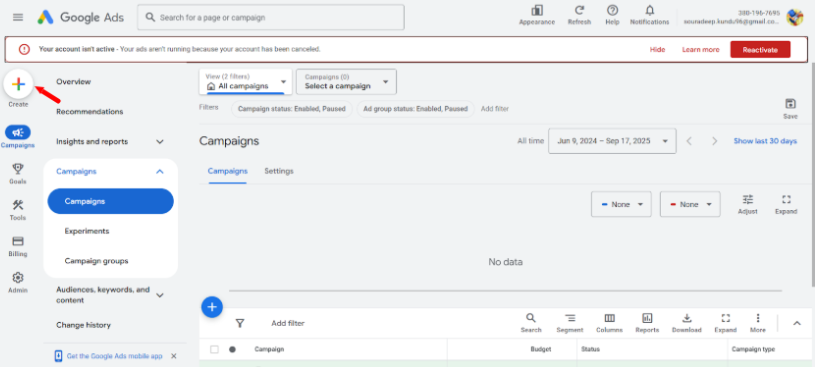Open the Select a campaign dropdown
Screen dimensions: 815x367
[x=346, y=82]
